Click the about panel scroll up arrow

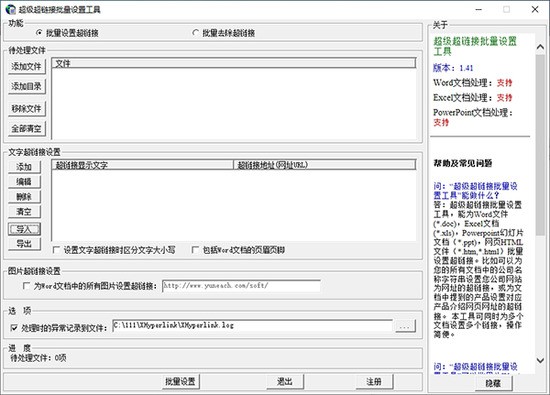(x=540, y=47)
